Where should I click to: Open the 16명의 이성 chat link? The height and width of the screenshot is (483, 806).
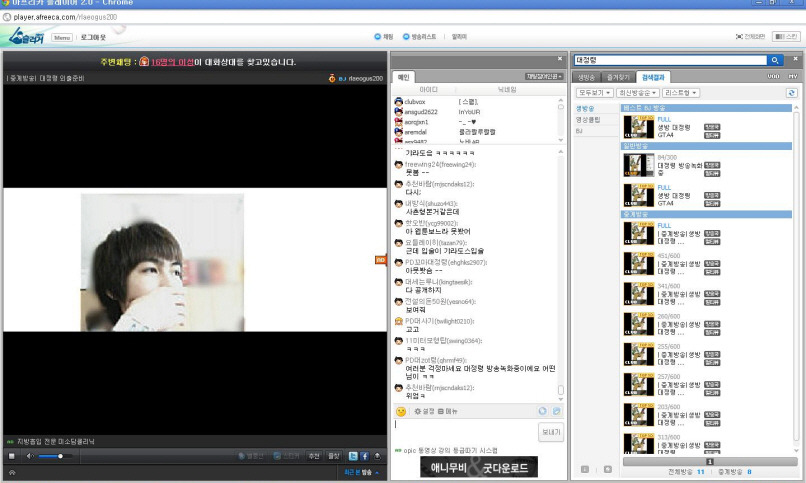click(x=172, y=62)
